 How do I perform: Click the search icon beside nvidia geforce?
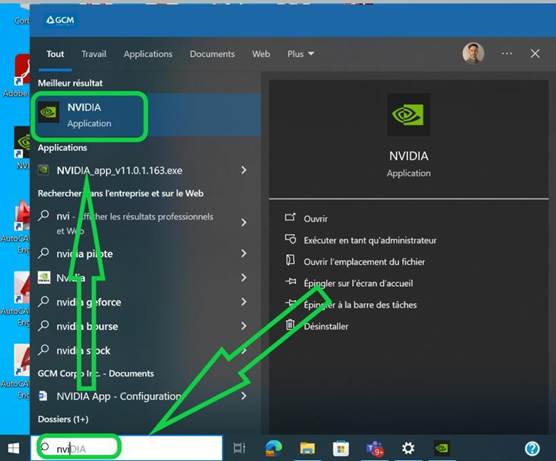coord(44,301)
